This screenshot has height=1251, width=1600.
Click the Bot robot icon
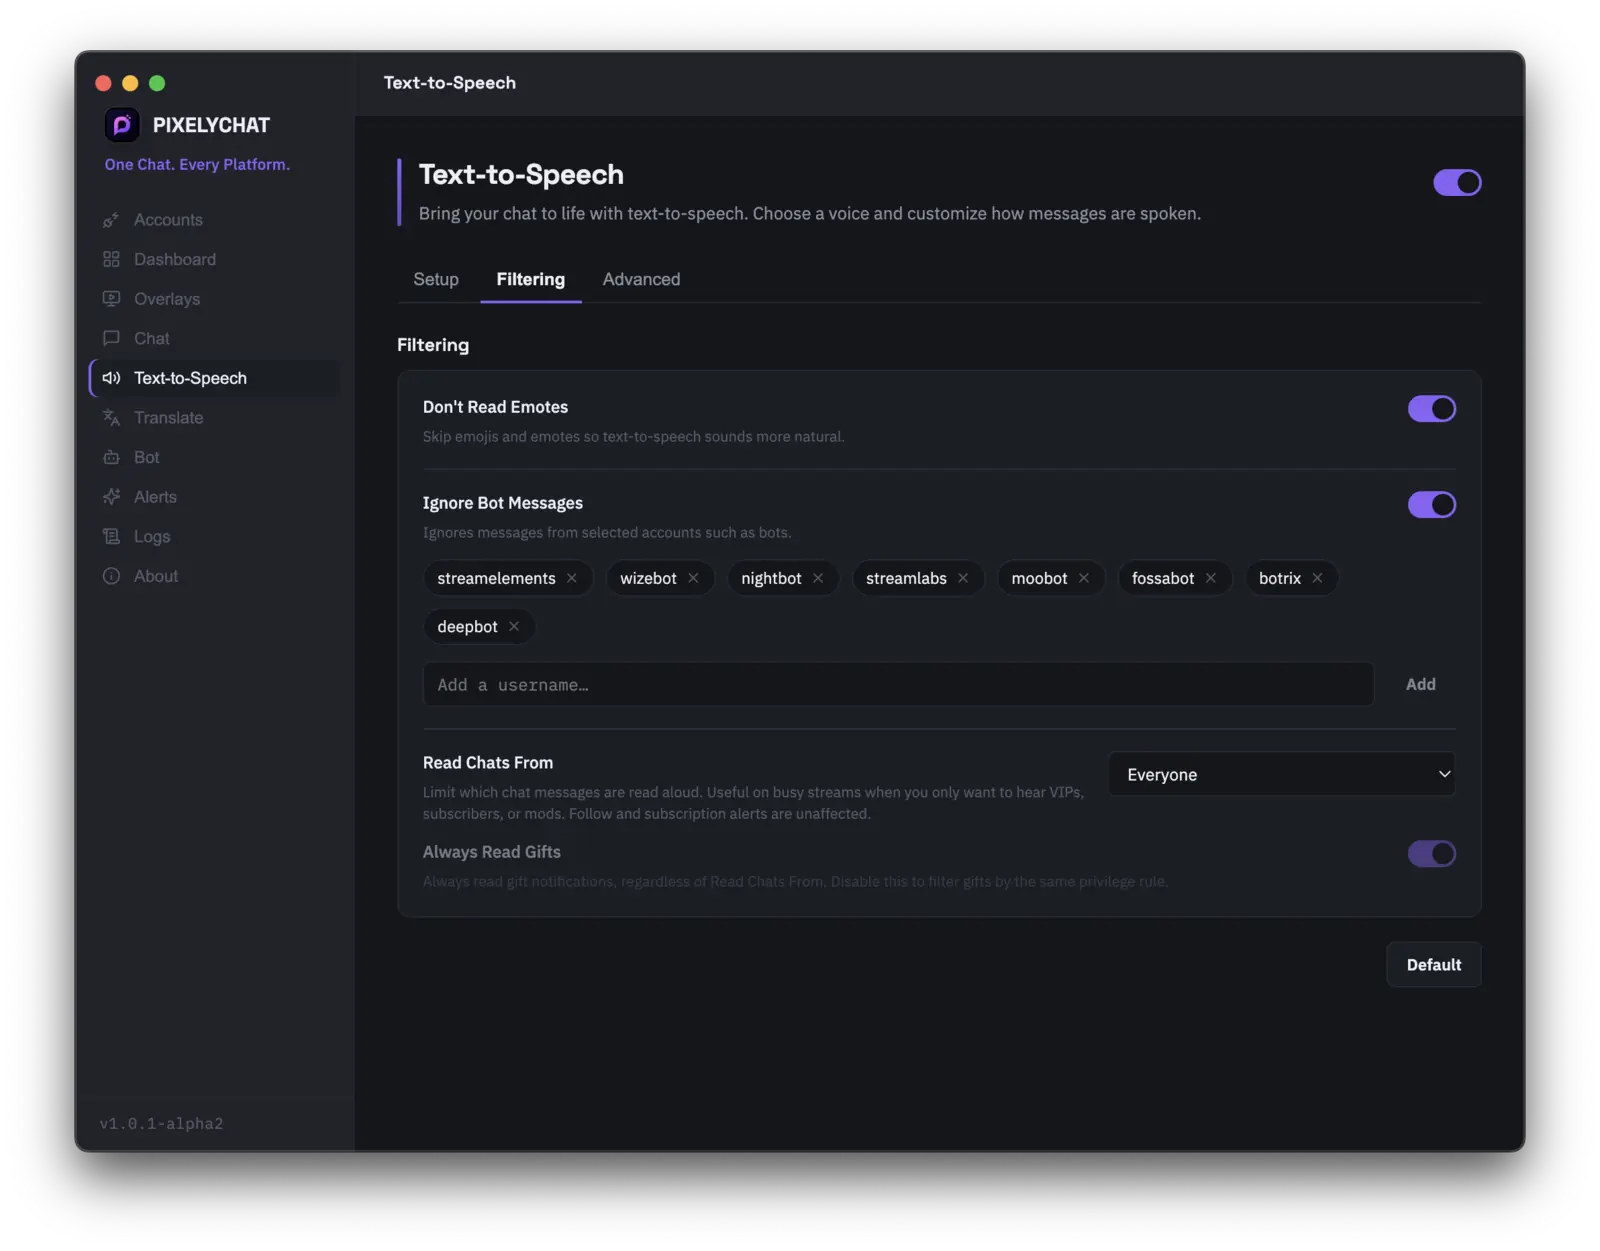point(111,457)
